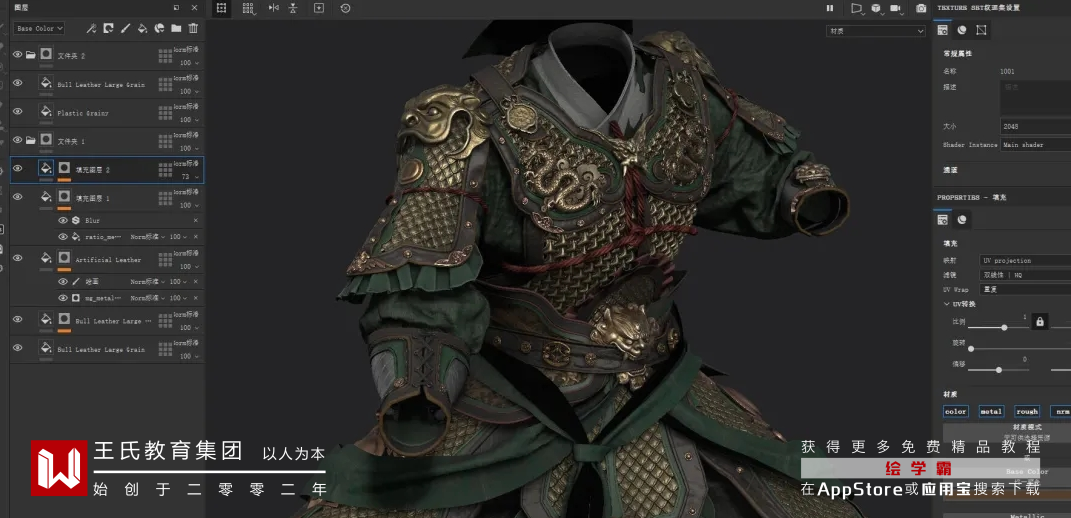Open the opacity dropdown of the Plastic Grainy layer
Image resolution: width=1071 pixels, height=518 pixels.
coord(190,120)
